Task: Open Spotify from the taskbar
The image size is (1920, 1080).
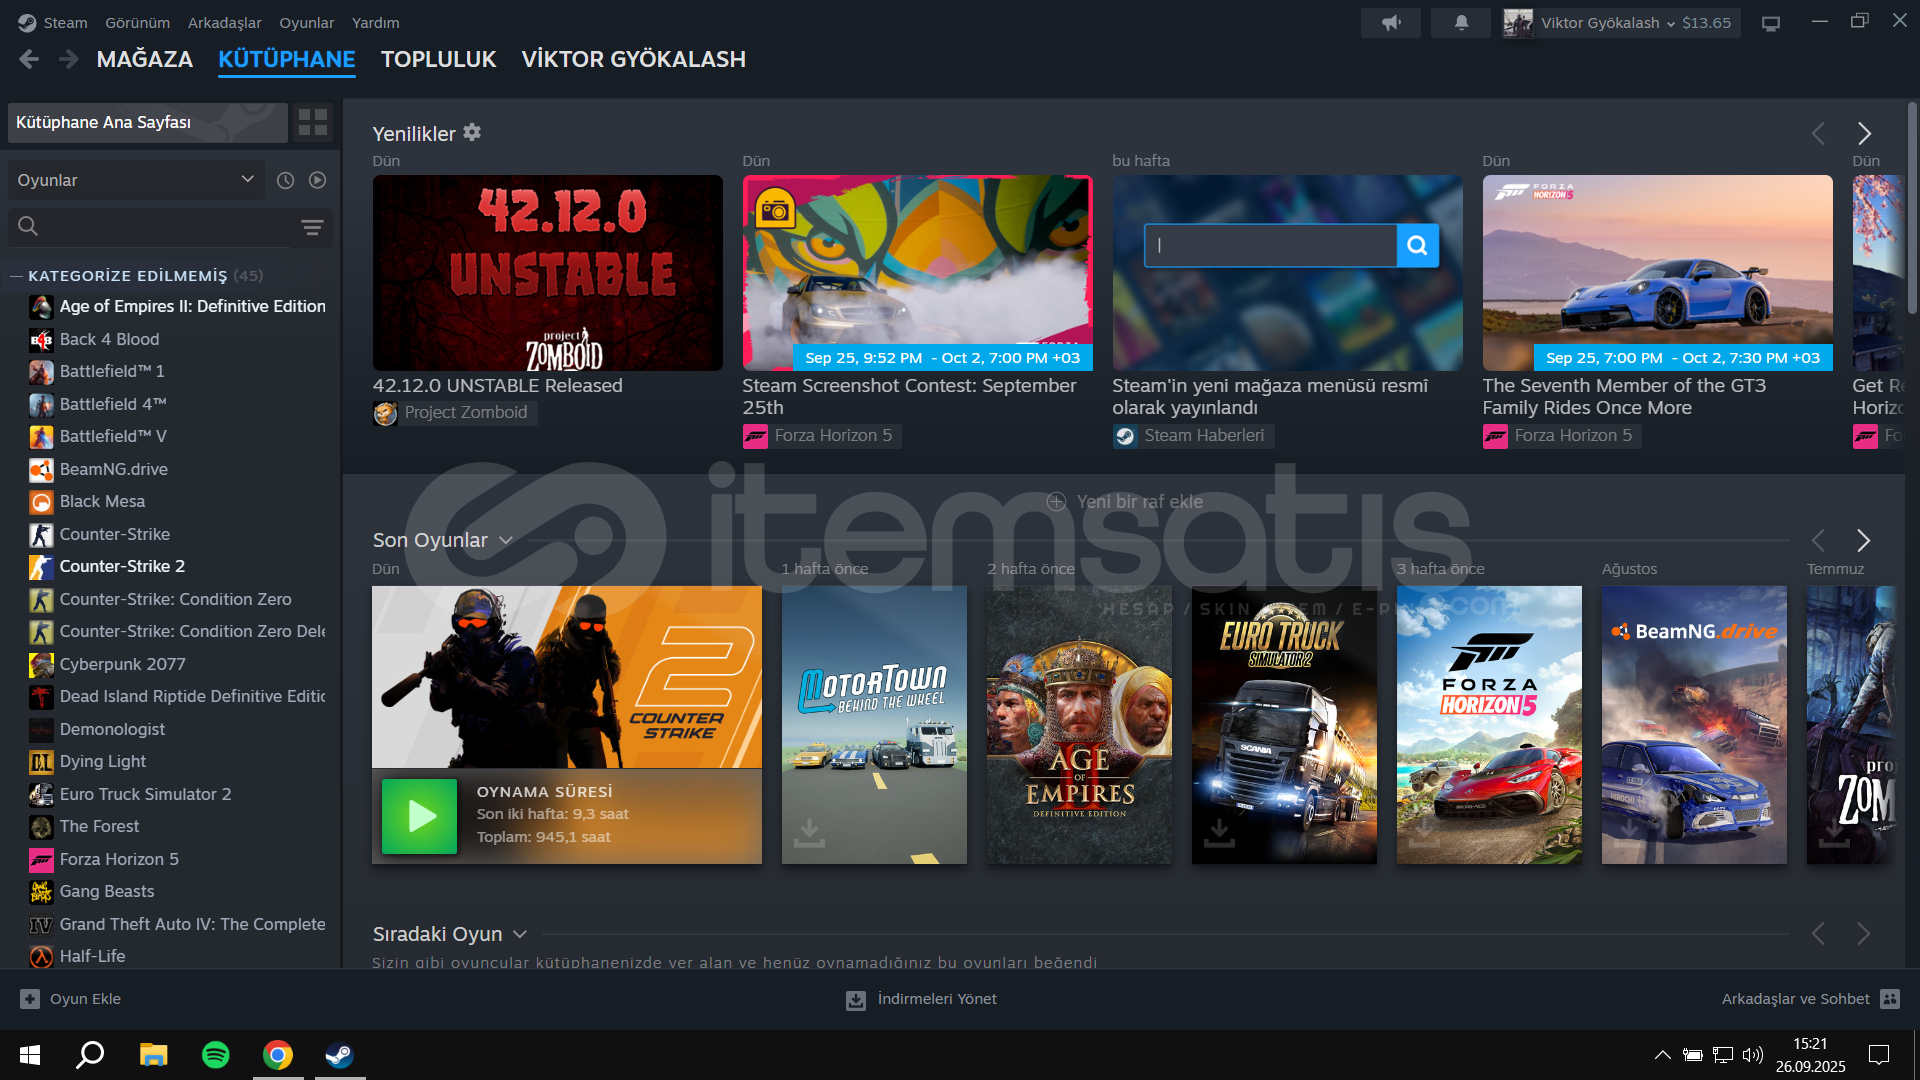Action: click(x=215, y=1055)
